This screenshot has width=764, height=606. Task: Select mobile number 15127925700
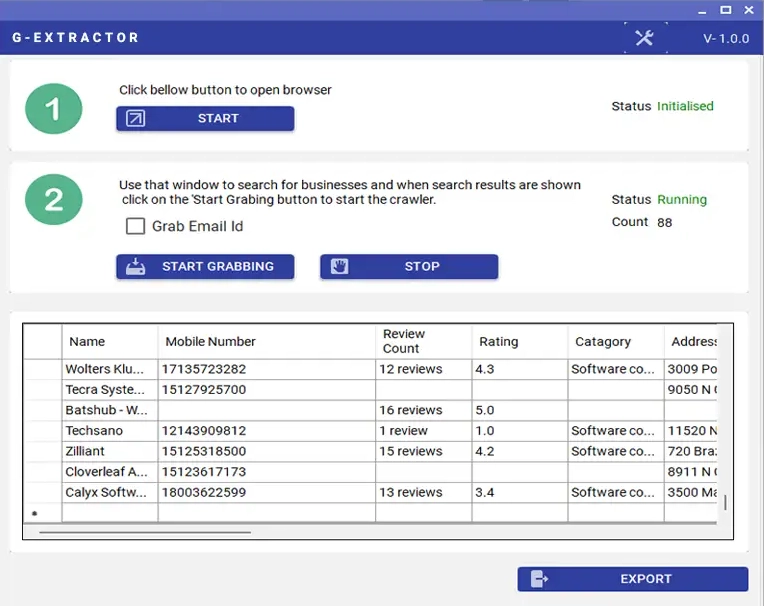267,390
